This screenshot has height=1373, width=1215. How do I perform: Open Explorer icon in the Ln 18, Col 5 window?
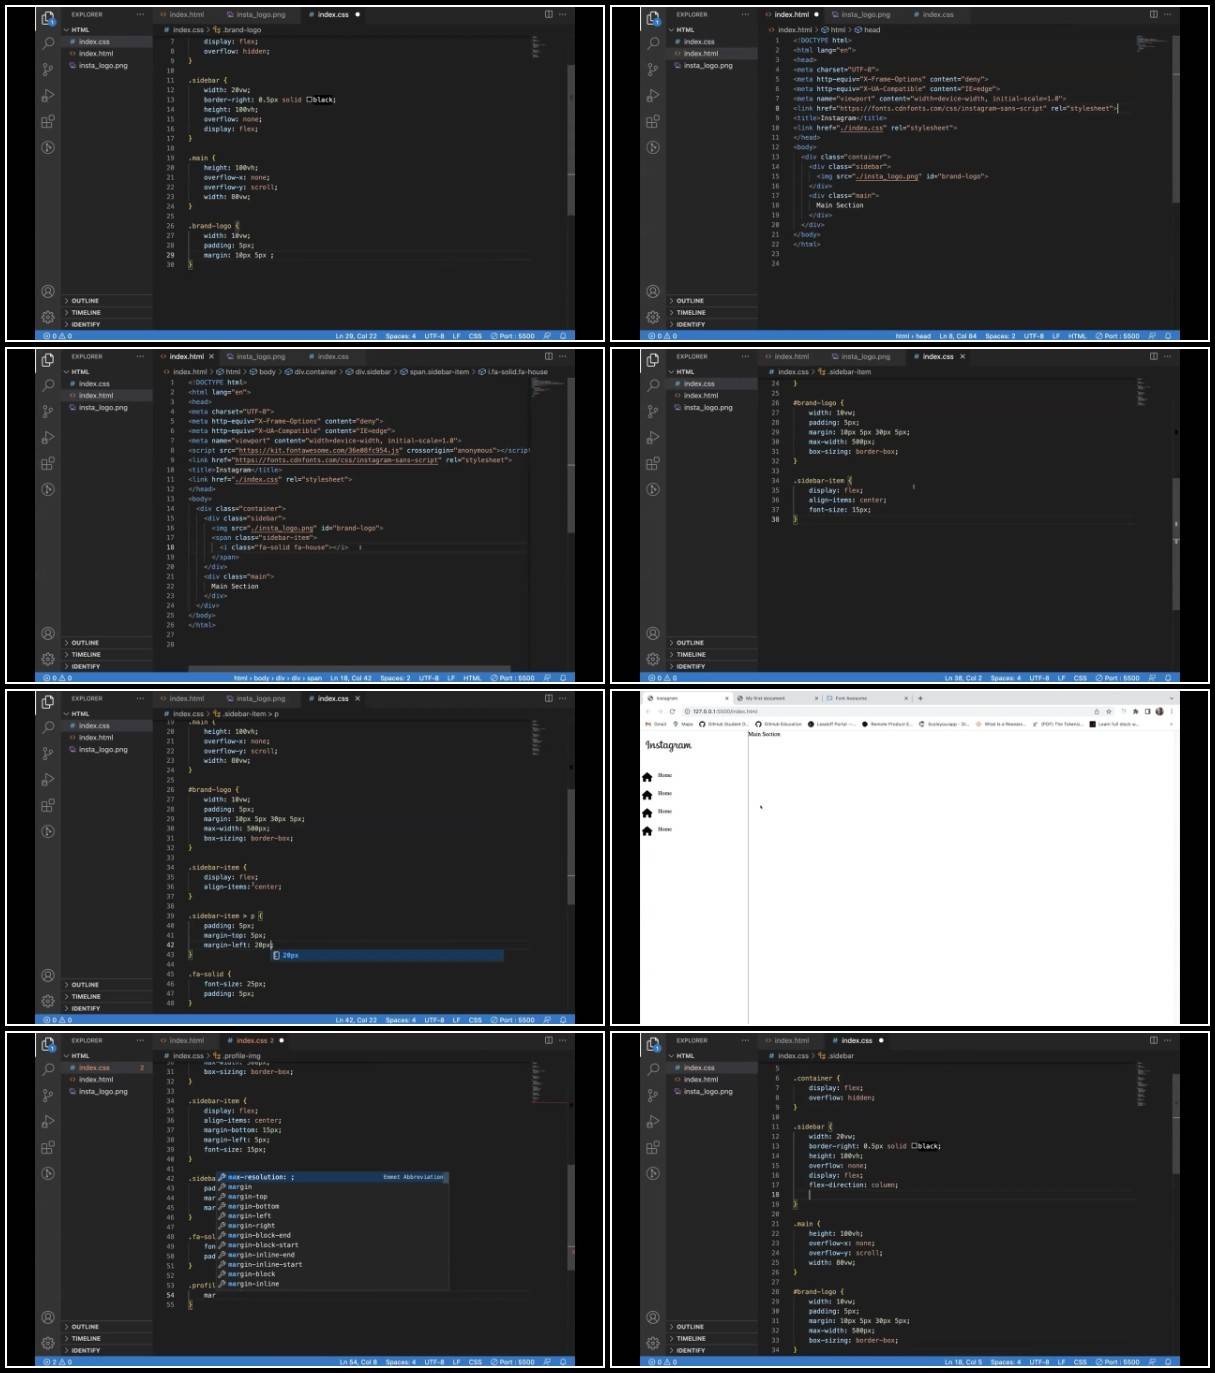[x=653, y=1044]
